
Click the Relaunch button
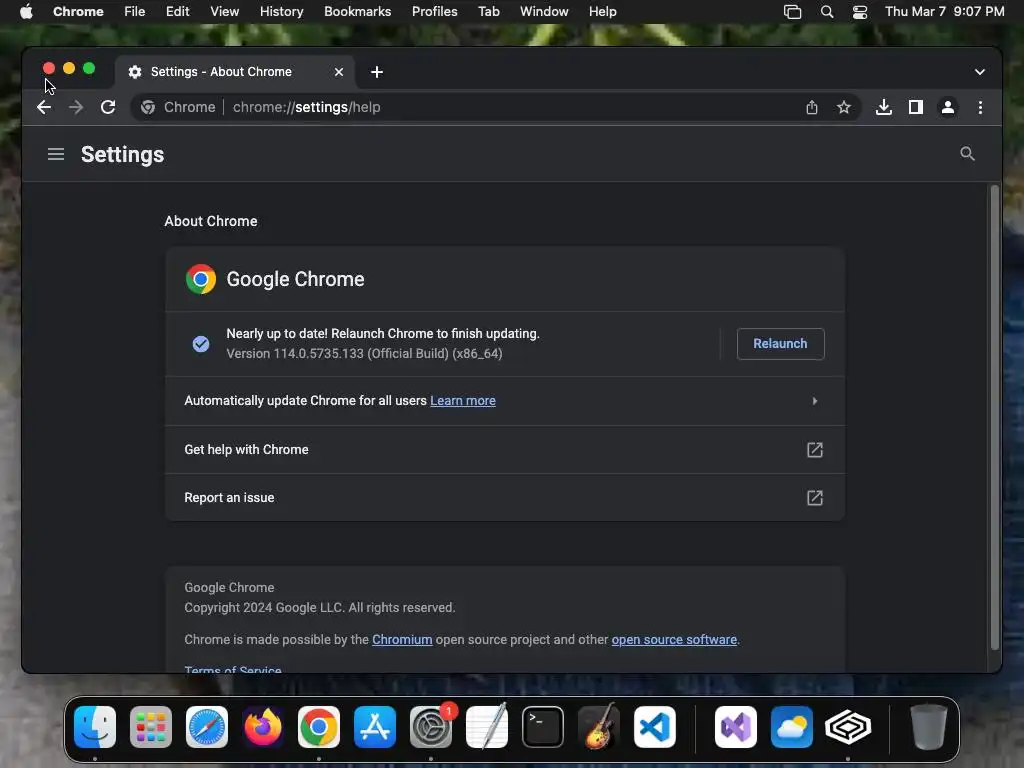tap(780, 344)
